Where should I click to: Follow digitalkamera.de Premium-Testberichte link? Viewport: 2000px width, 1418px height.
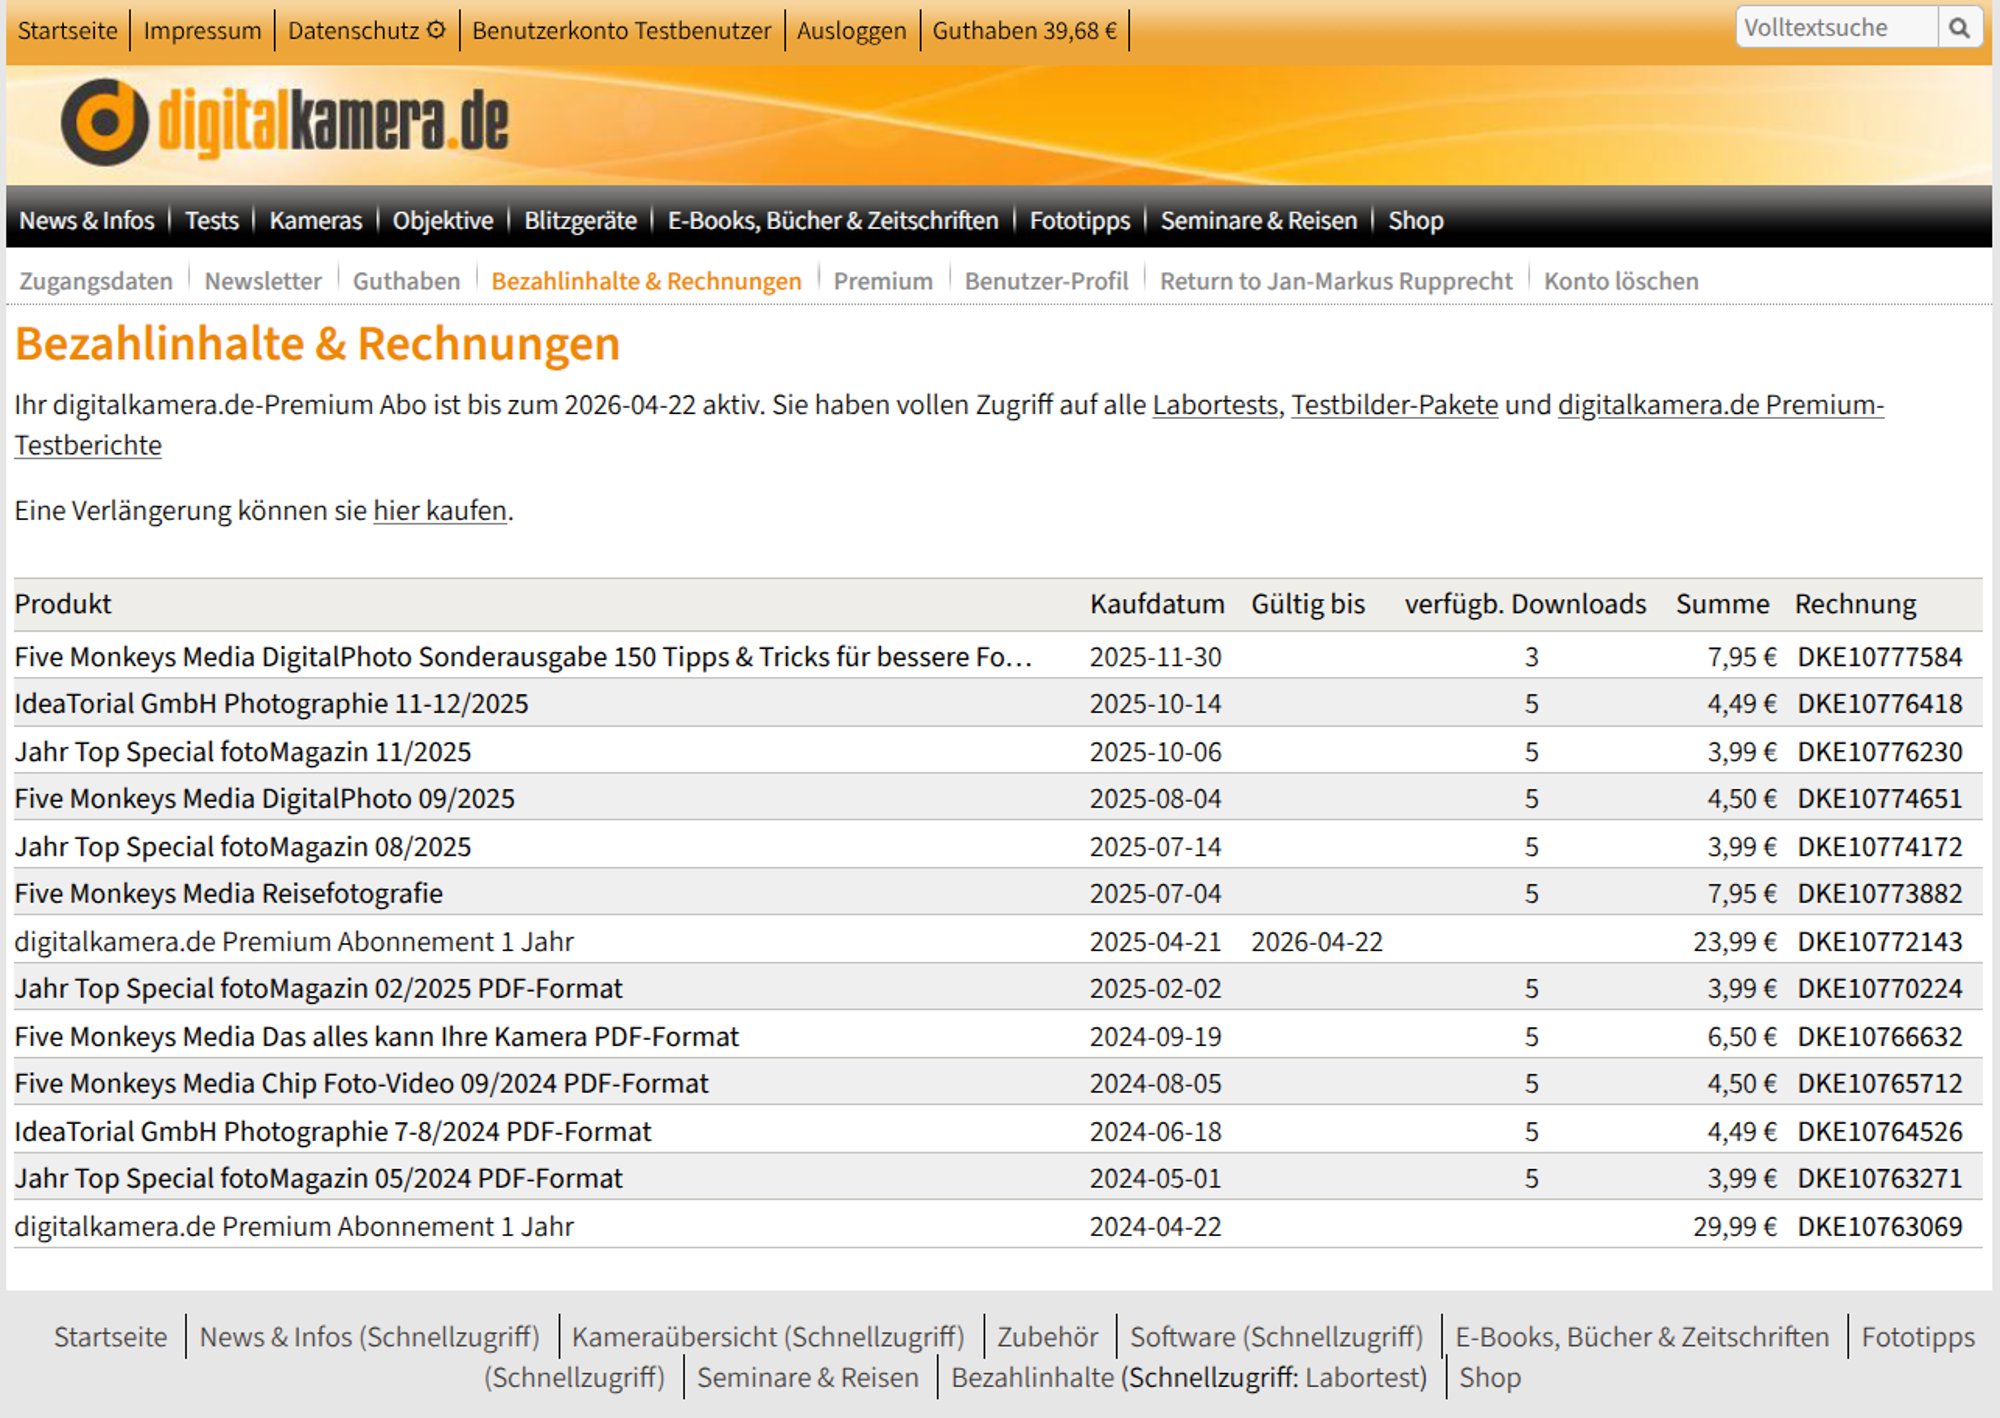pos(1720,405)
